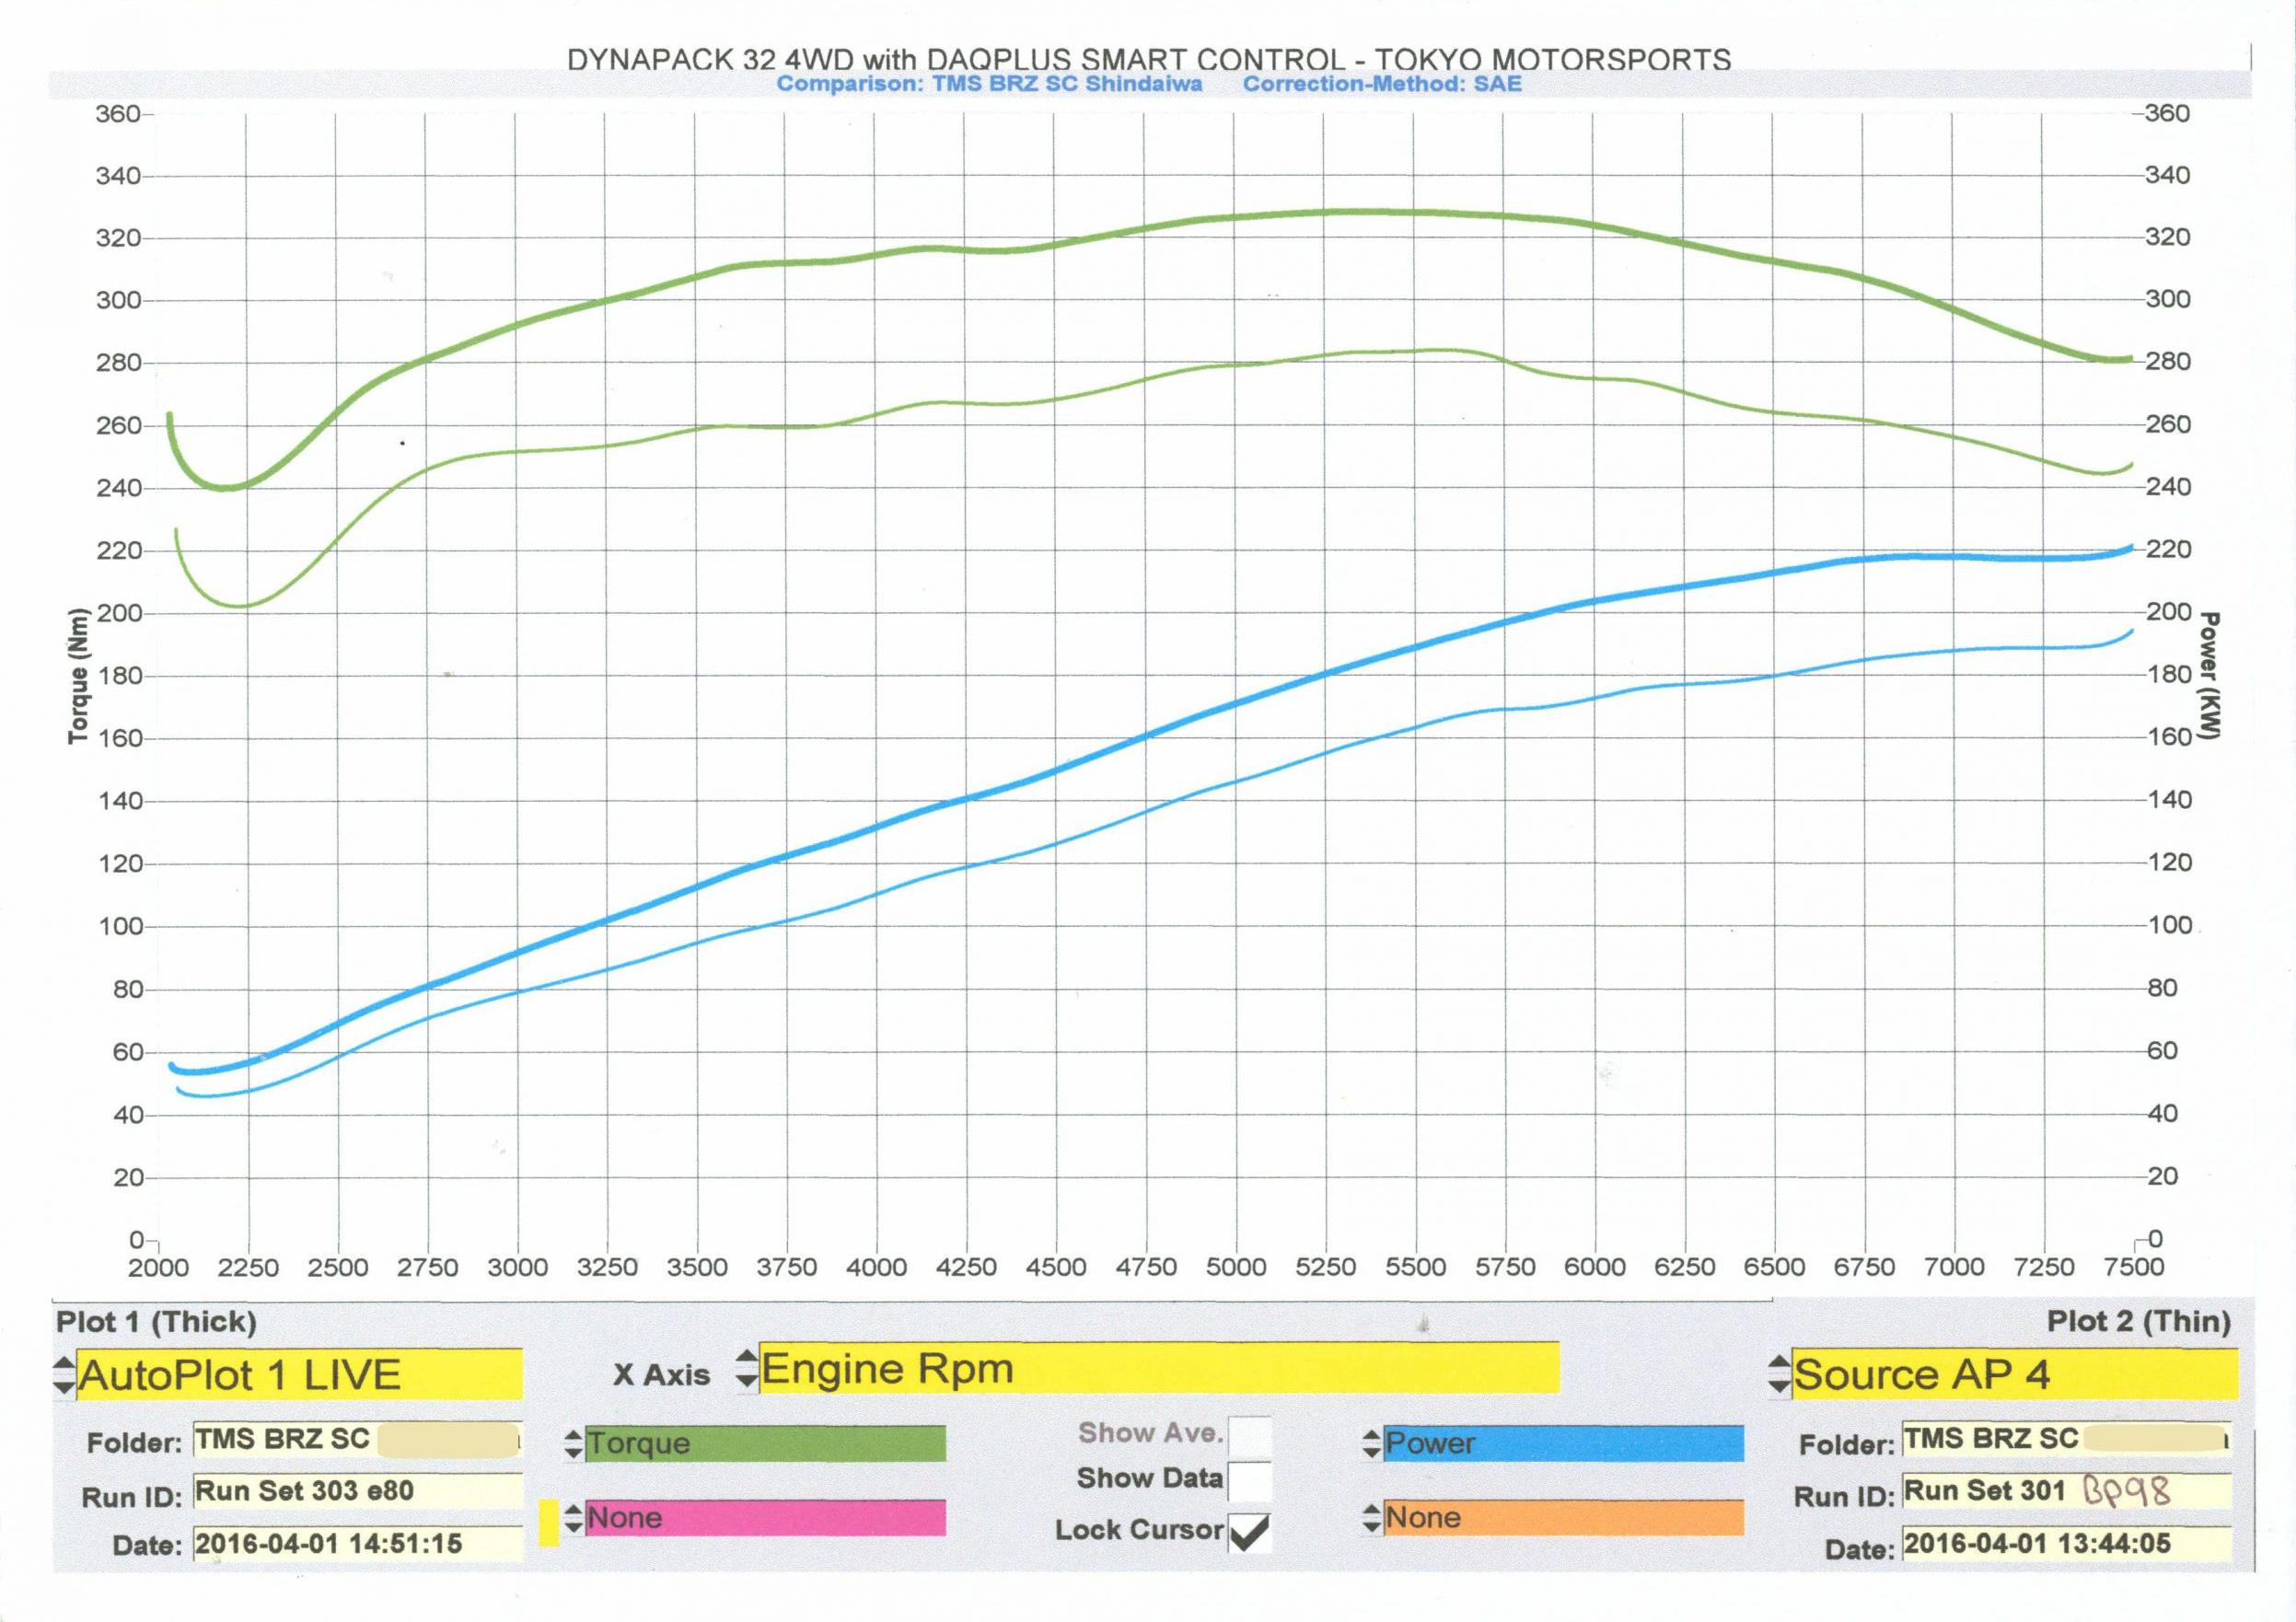Click the Run Set 303 e80 Run ID field
This screenshot has width=2296, height=1622.
click(x=357, y=1491)
